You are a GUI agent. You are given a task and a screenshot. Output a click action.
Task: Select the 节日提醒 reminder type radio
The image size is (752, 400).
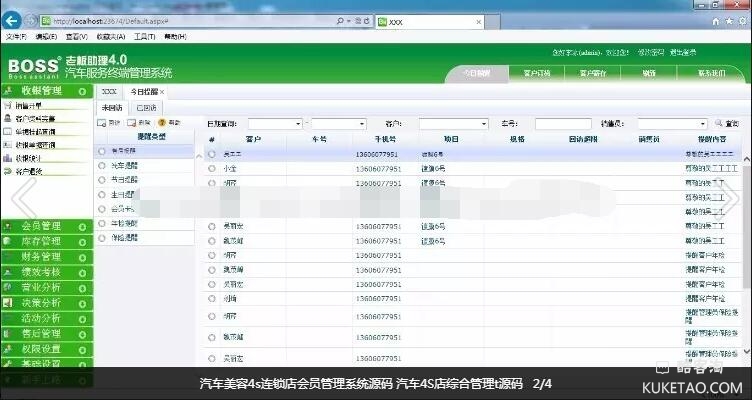[x=101, y=180]
